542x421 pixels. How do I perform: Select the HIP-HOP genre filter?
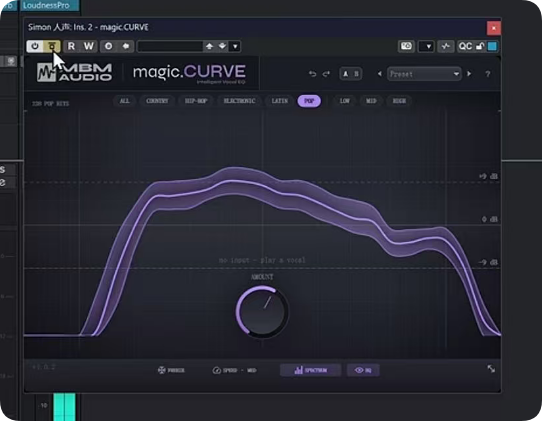[x=196, y=101]
